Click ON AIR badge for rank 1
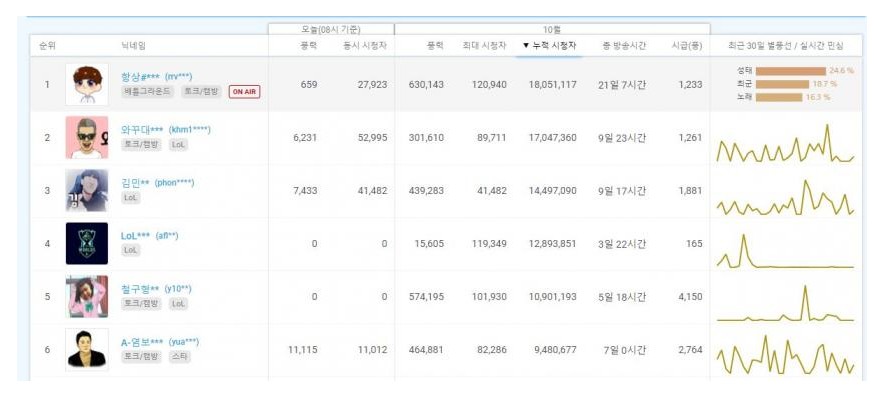This screenshot has width=874, height=394. point(244,92)
